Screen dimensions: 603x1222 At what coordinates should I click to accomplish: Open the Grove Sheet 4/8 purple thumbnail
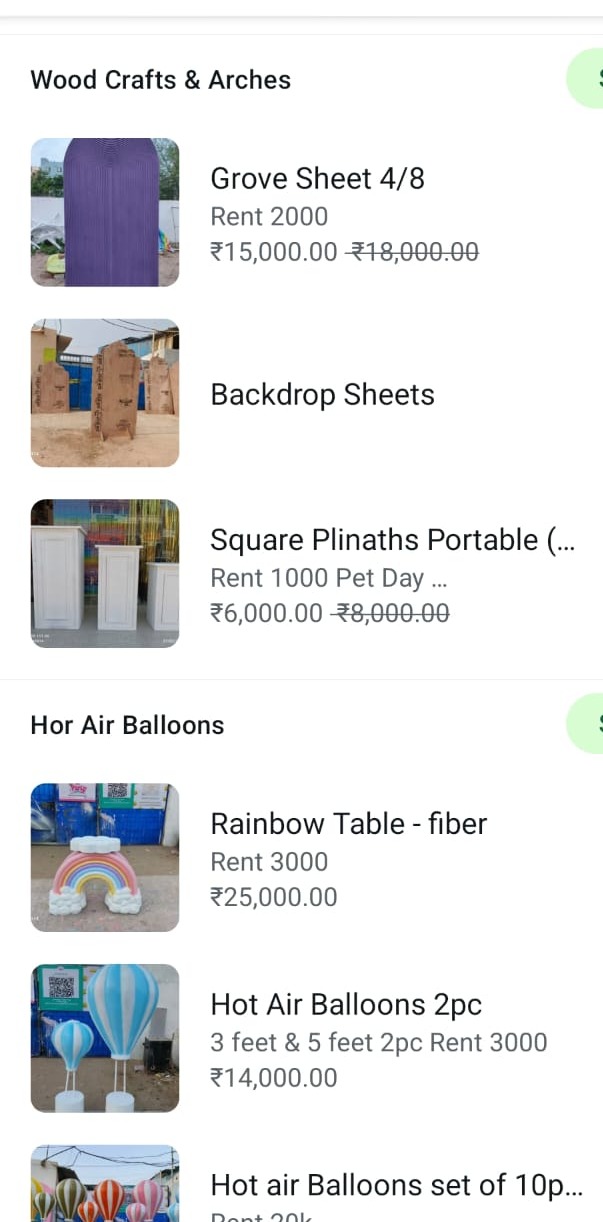click(105, 212)
